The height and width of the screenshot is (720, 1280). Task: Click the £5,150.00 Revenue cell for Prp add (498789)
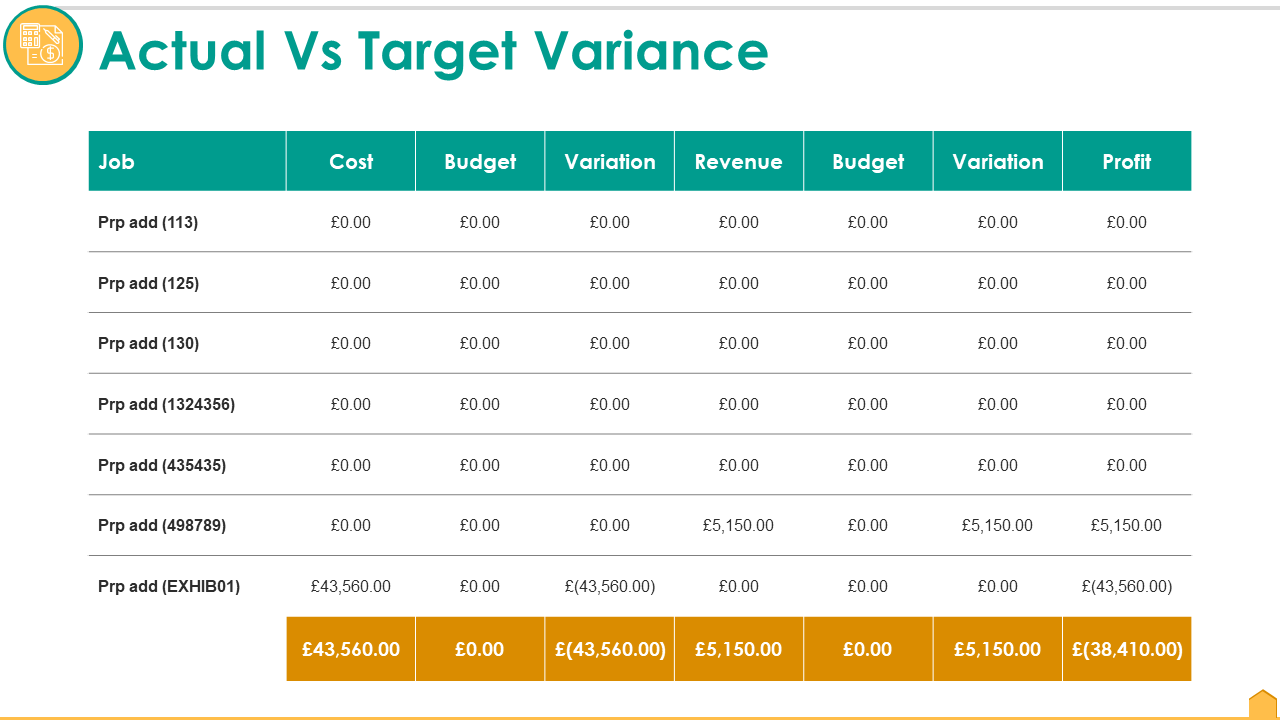pos(739,525)
